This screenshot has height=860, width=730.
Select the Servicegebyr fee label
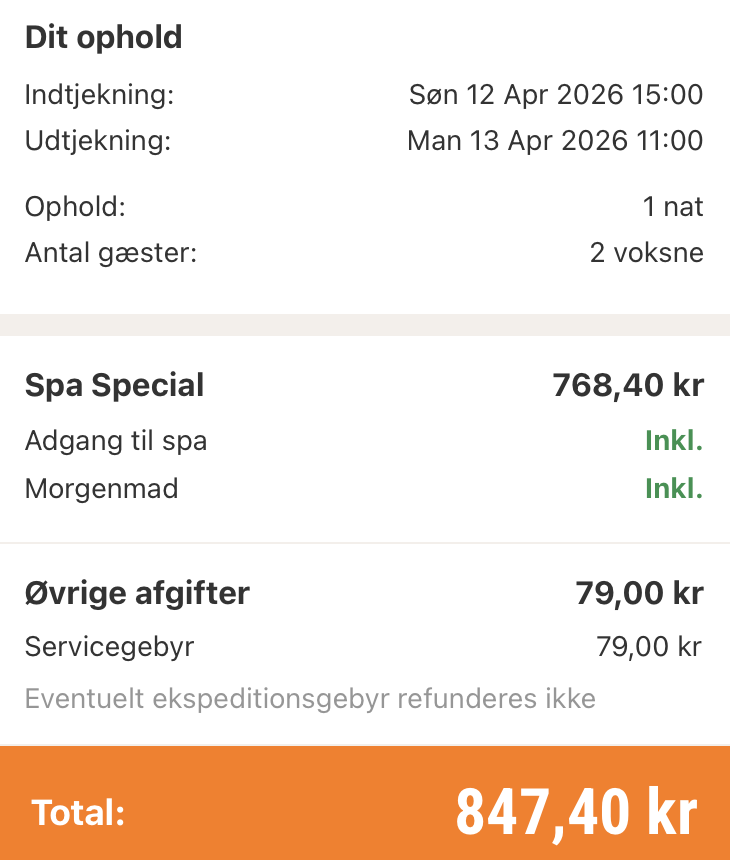[109, 646]
